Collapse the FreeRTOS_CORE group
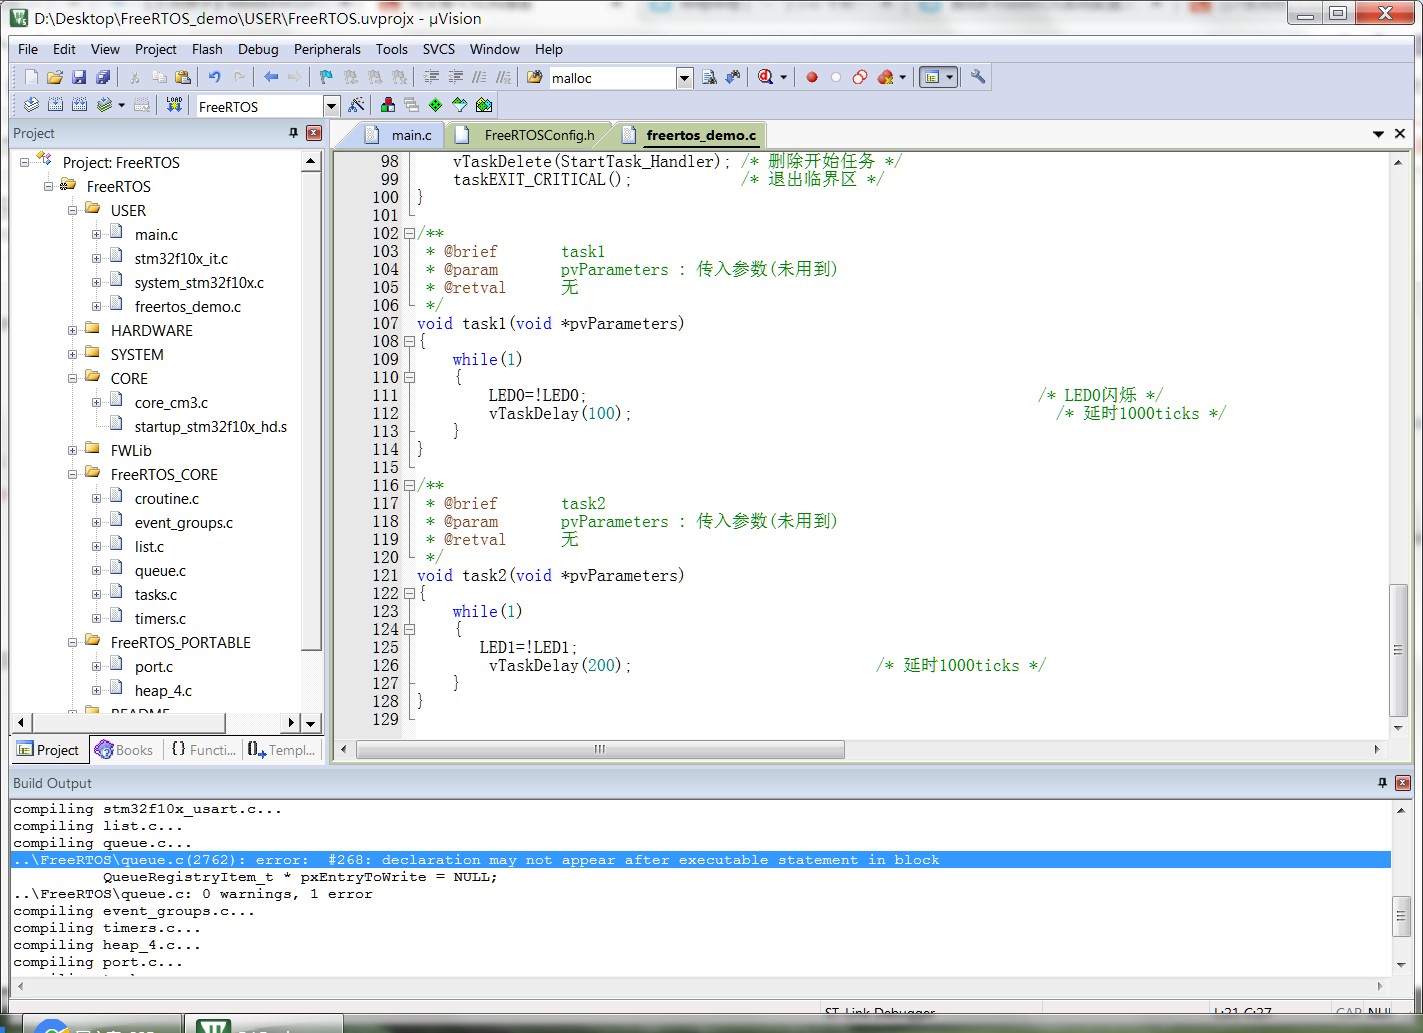 tap(72, 475)
